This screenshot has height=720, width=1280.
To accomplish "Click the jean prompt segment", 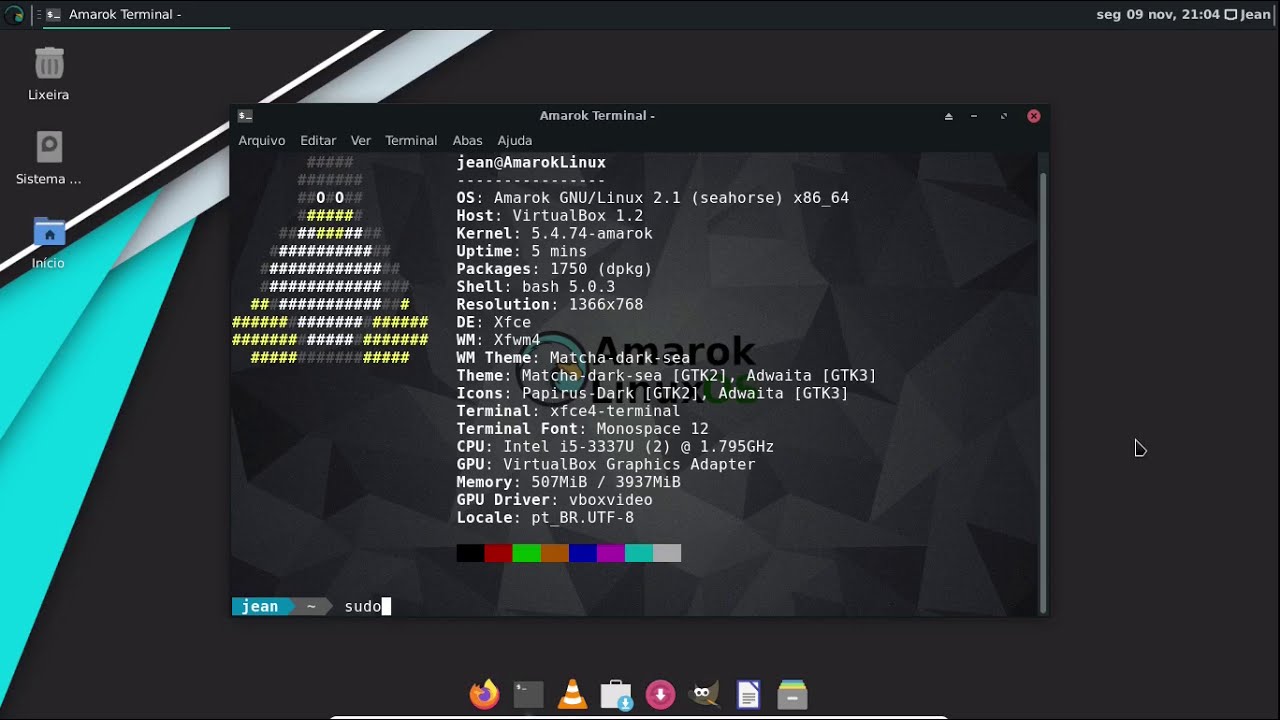I will pos(260,606).
